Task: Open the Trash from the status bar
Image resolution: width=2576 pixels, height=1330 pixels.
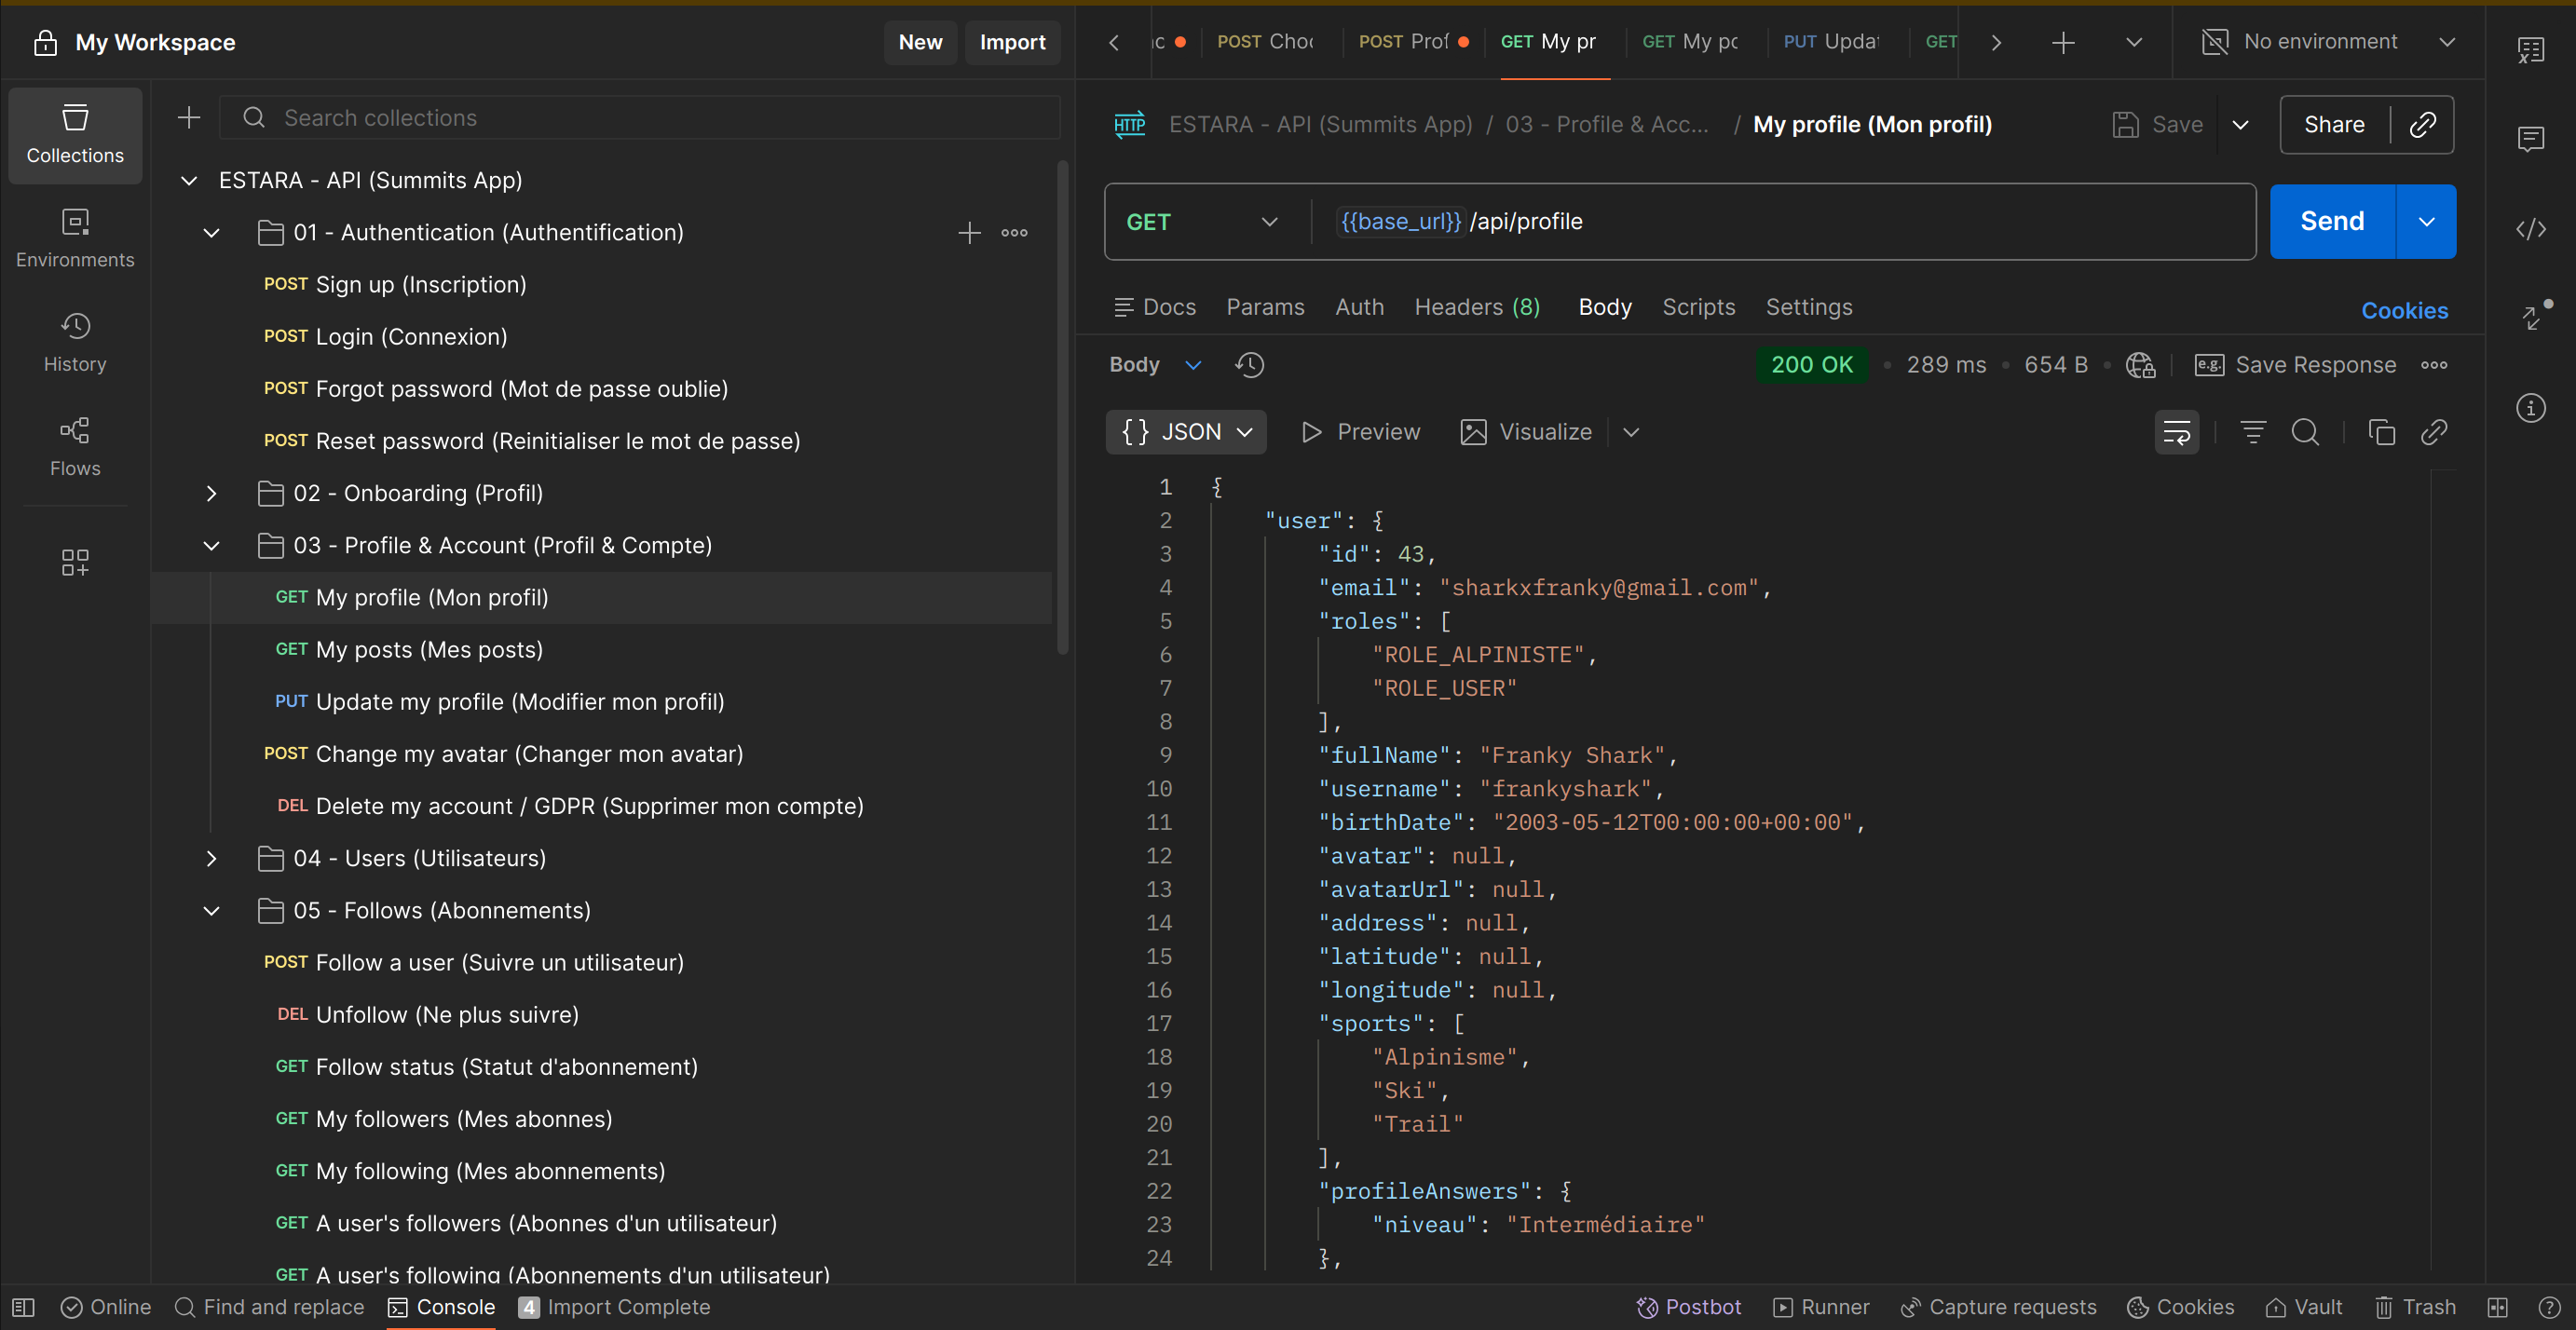Action: point(2415,1307)
